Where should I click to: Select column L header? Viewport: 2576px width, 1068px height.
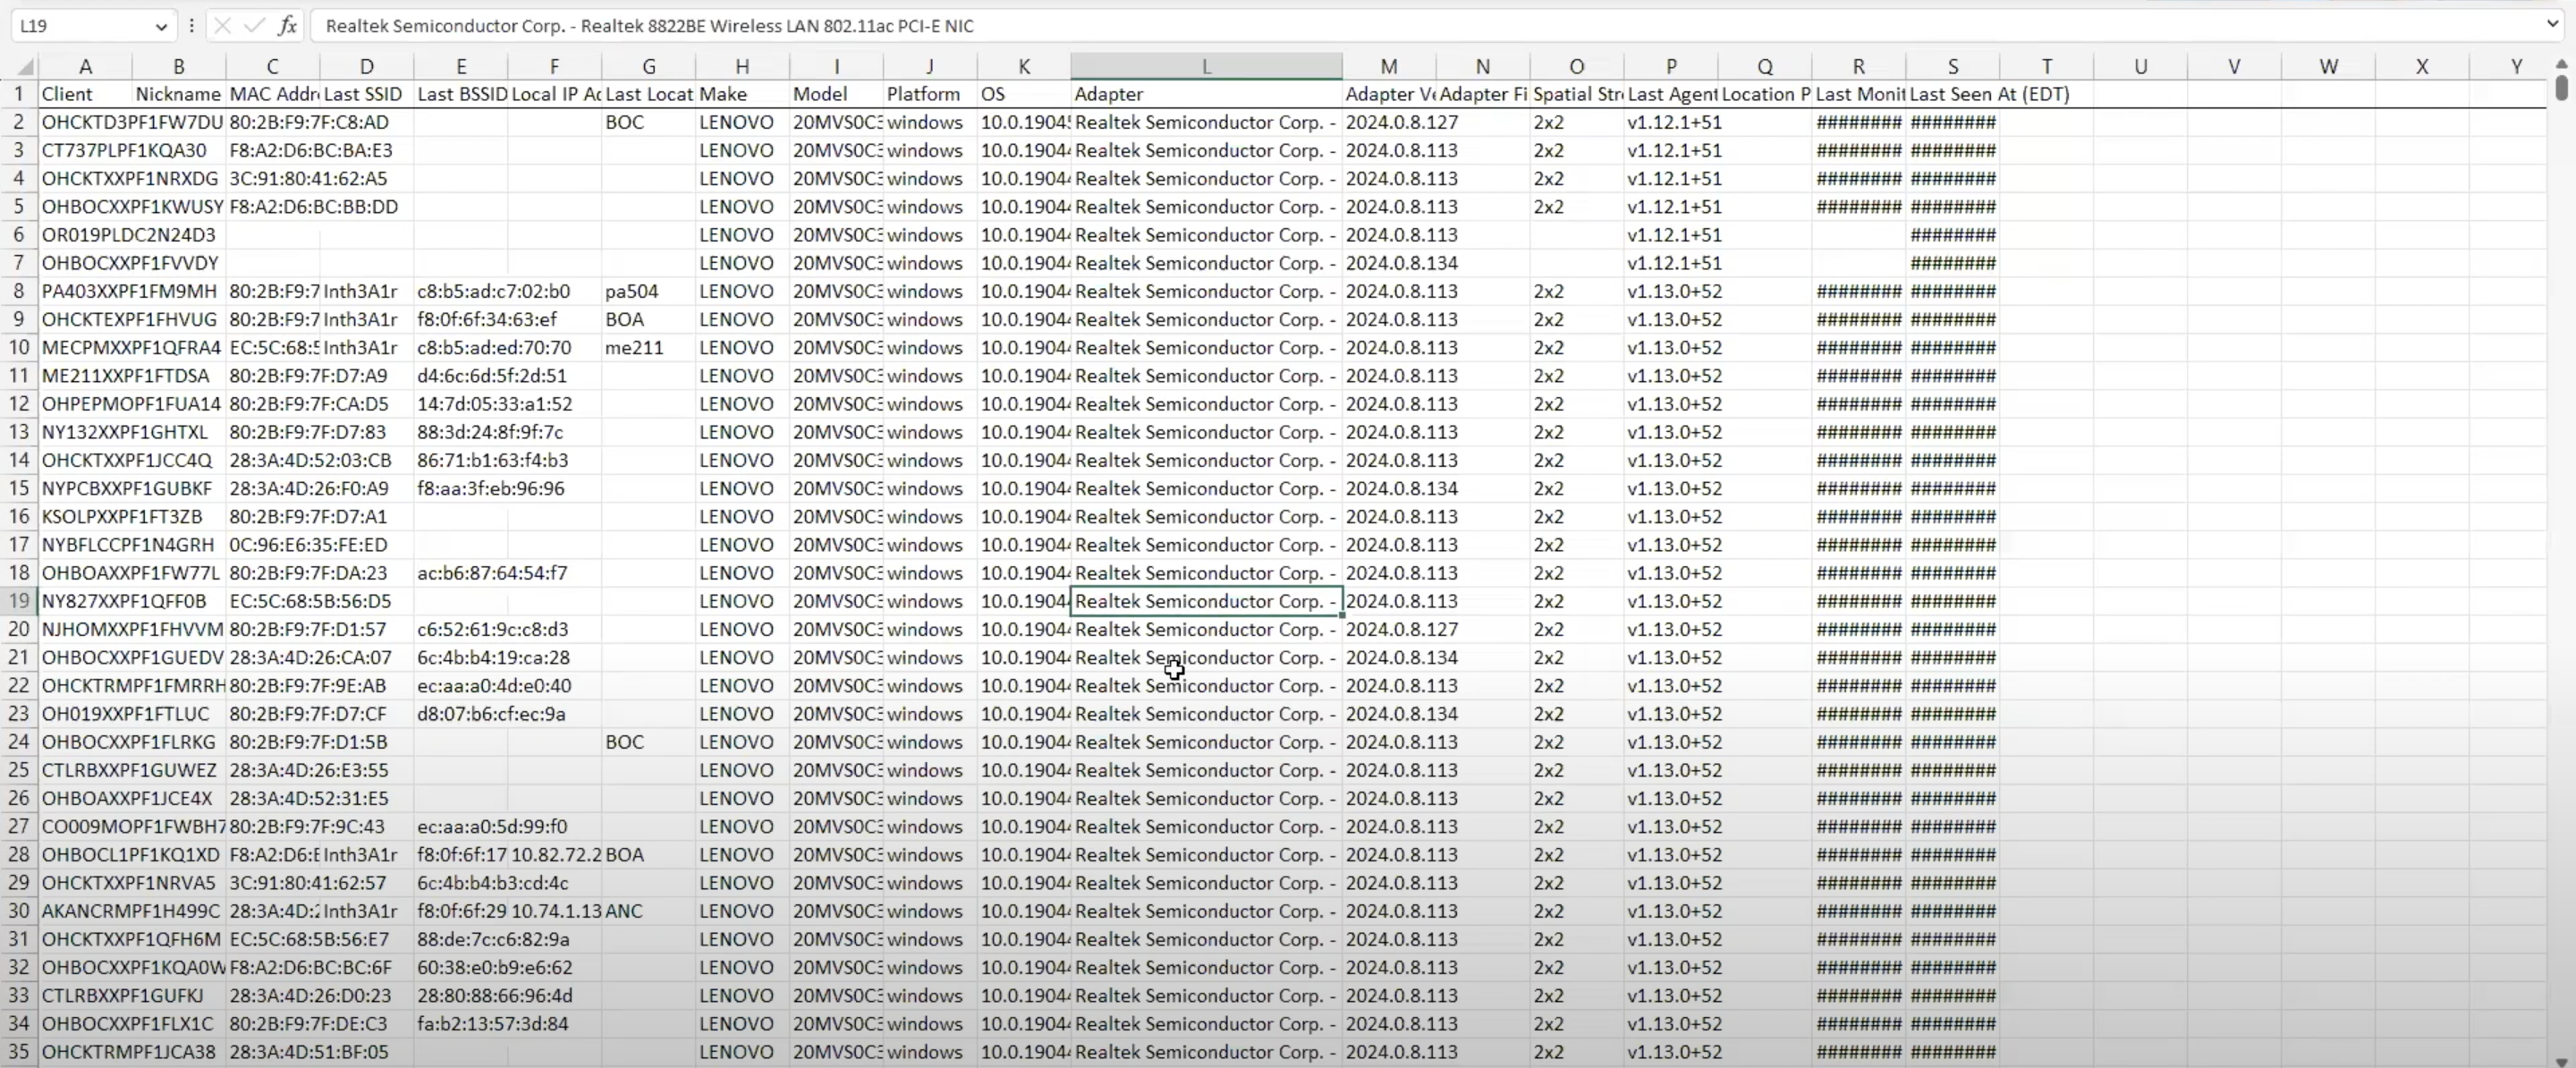point(1206,66)
